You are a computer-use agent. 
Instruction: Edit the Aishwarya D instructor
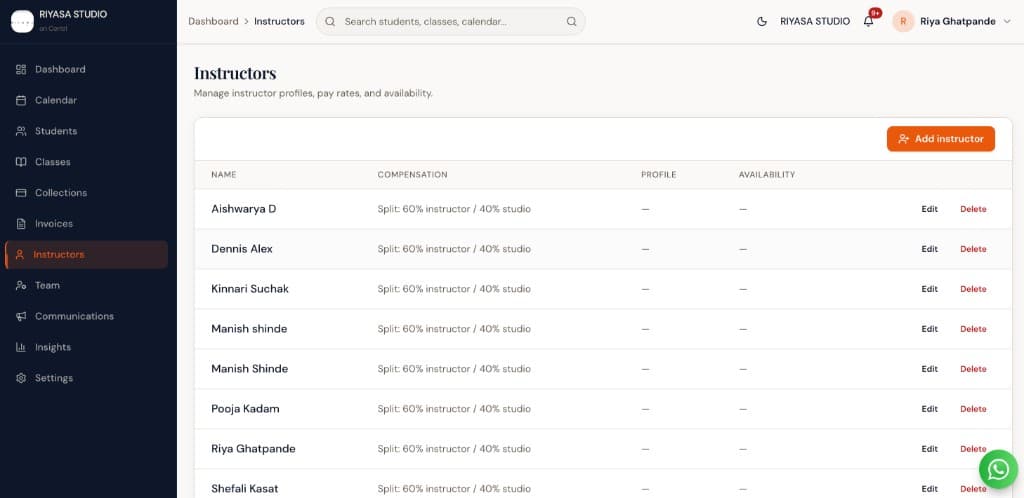929,210
